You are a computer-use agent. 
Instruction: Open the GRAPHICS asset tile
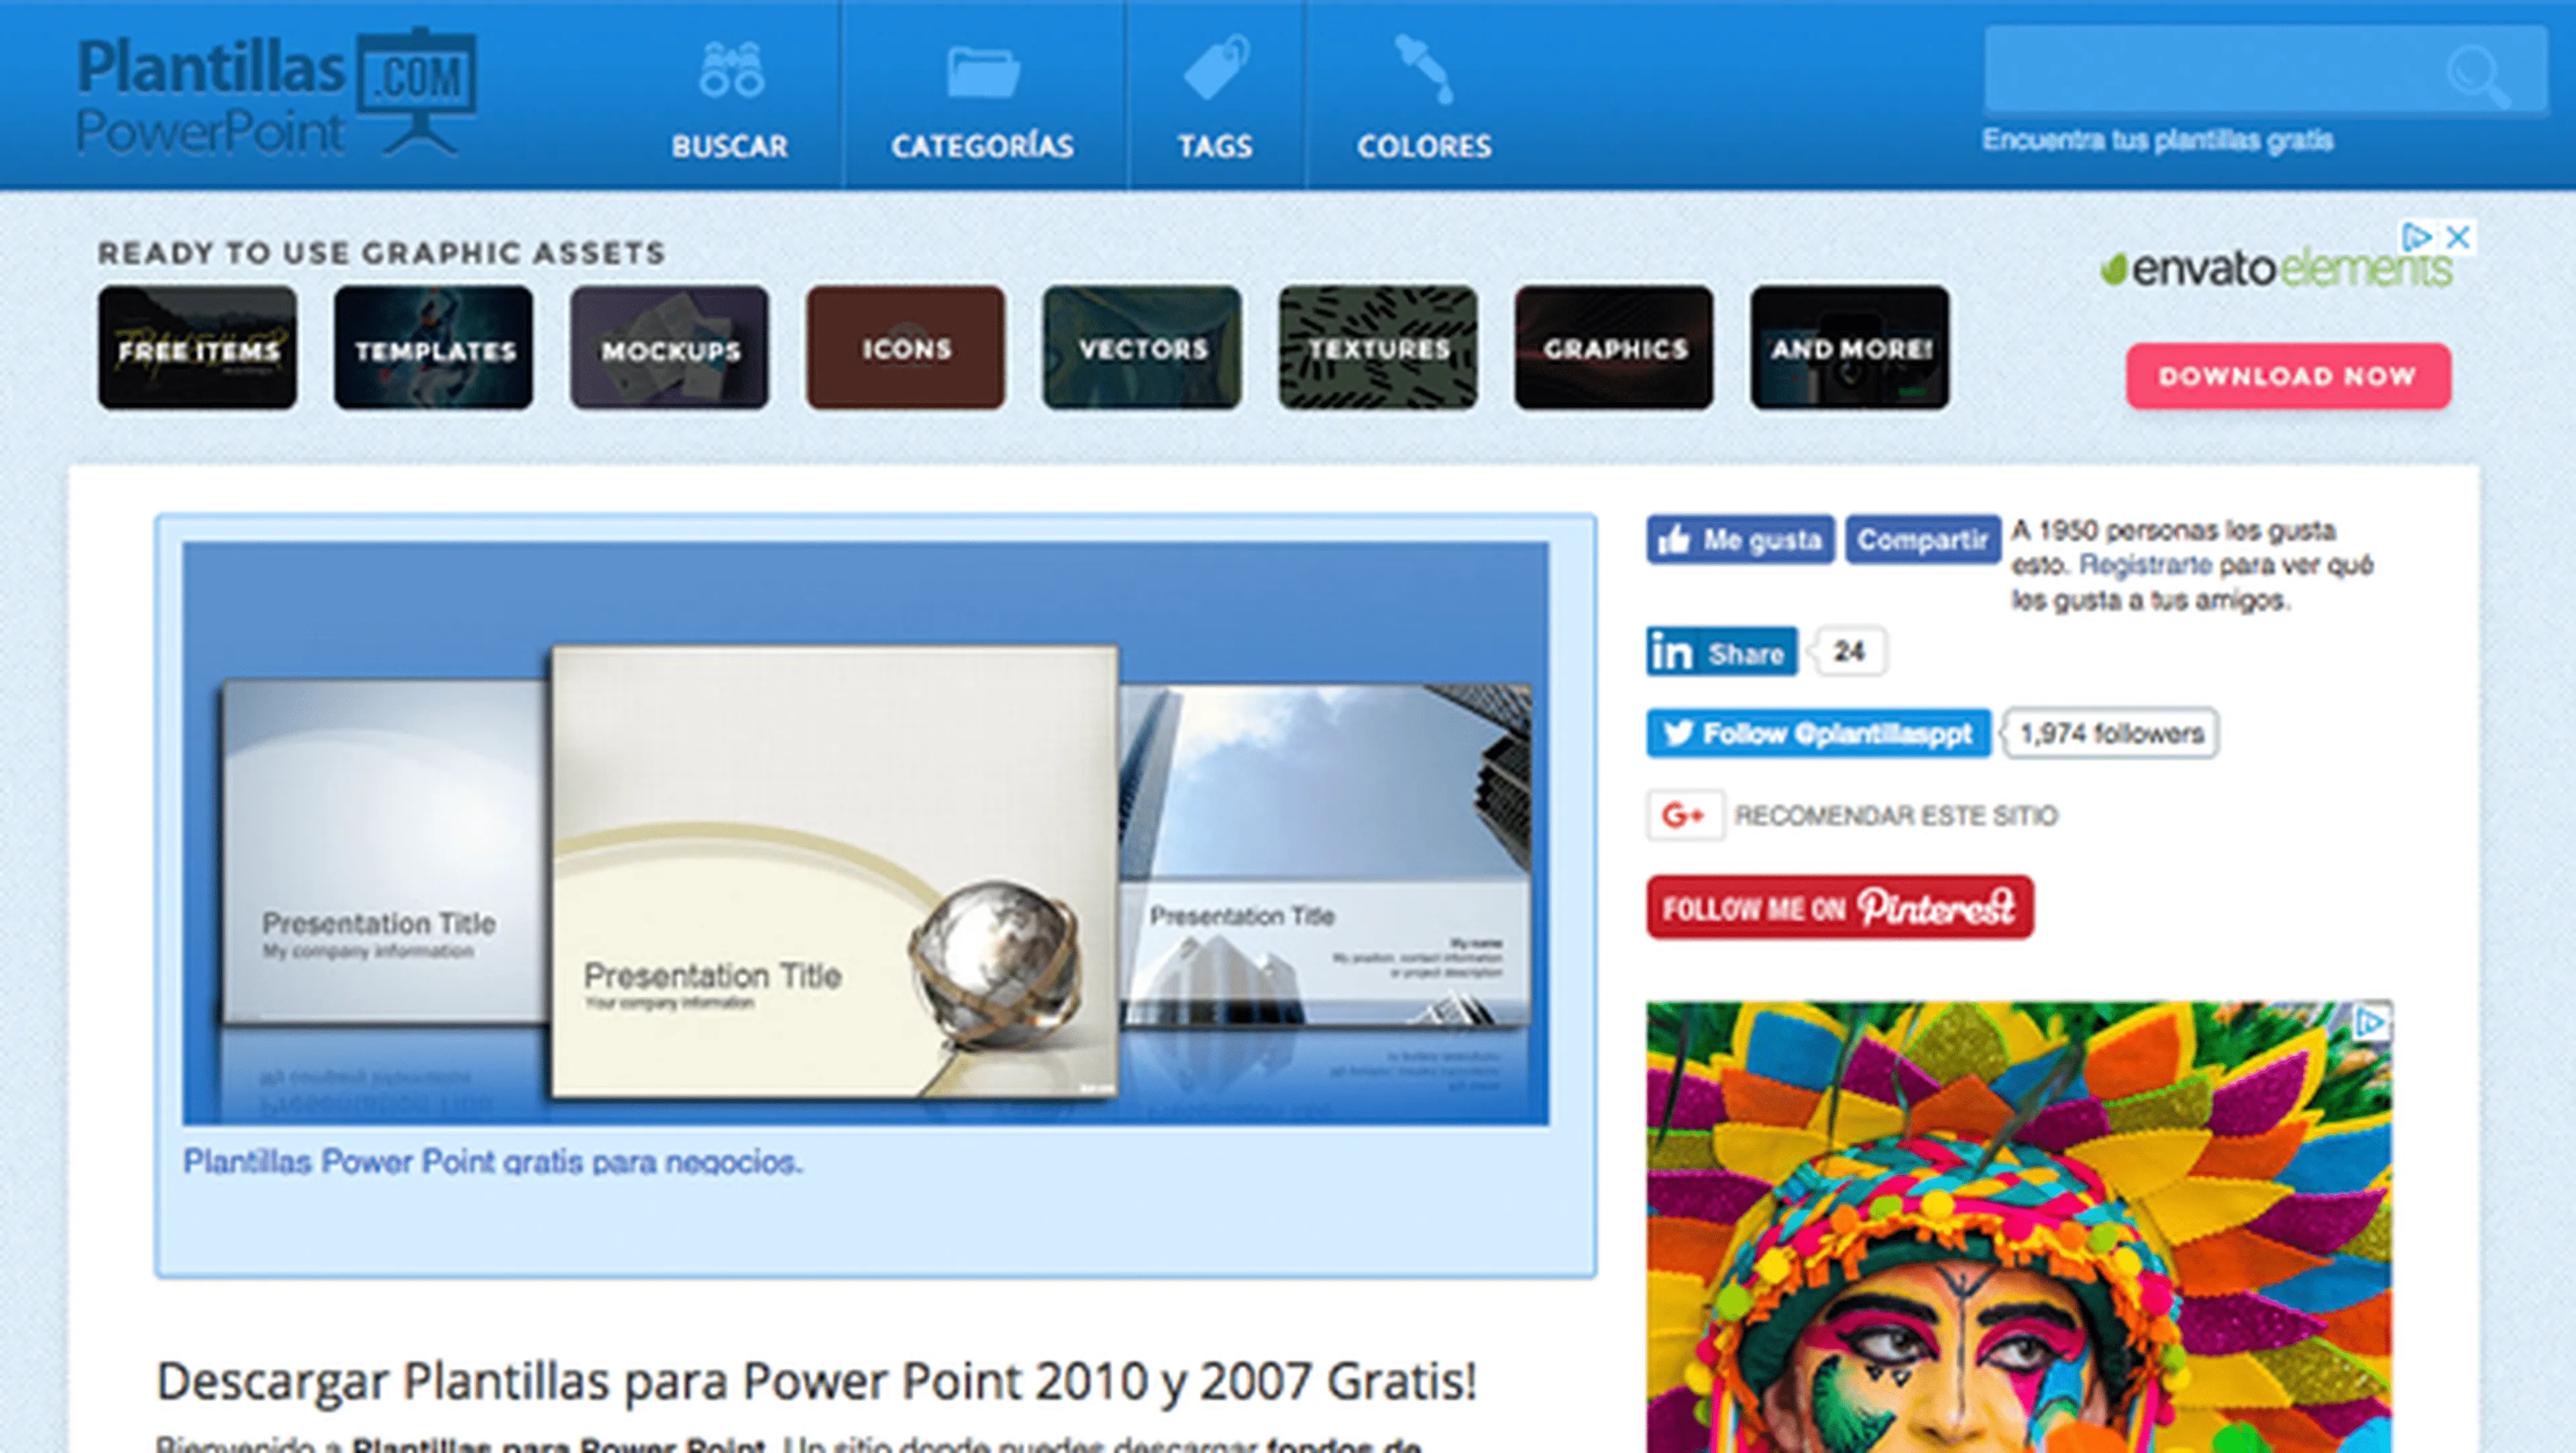(1614, 348)
